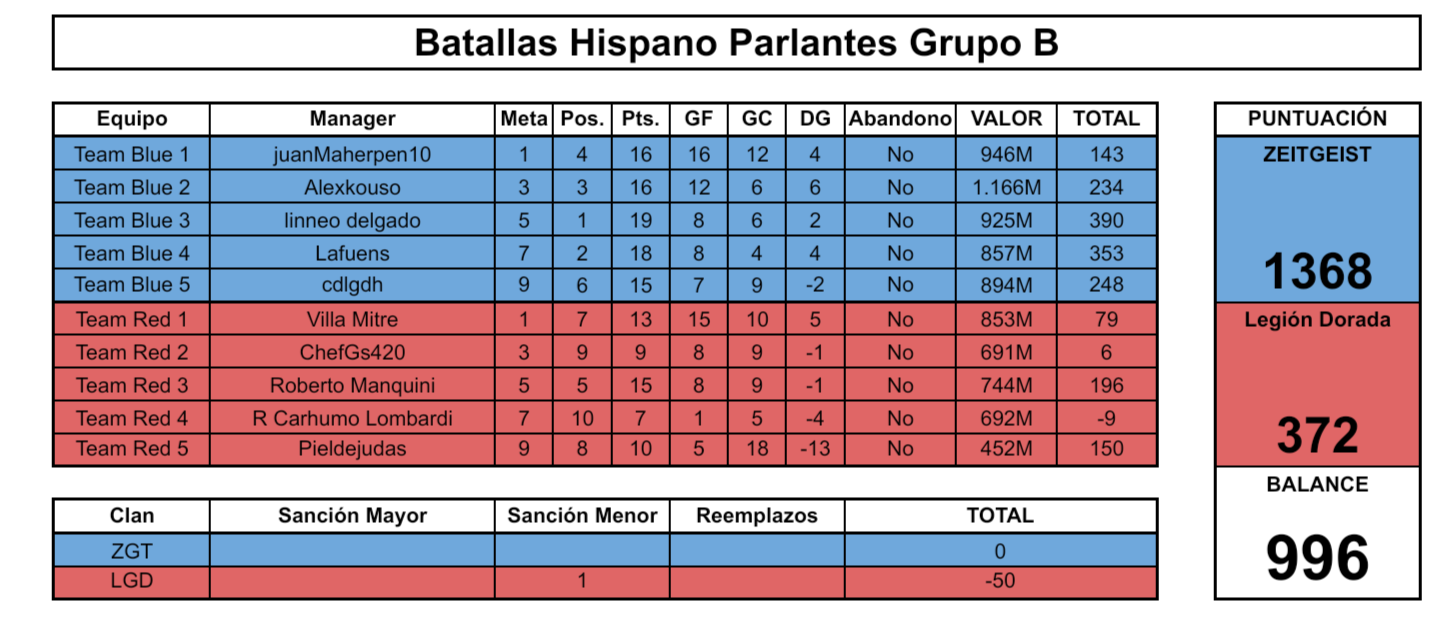Click the Abandono column header

(900, 119)
